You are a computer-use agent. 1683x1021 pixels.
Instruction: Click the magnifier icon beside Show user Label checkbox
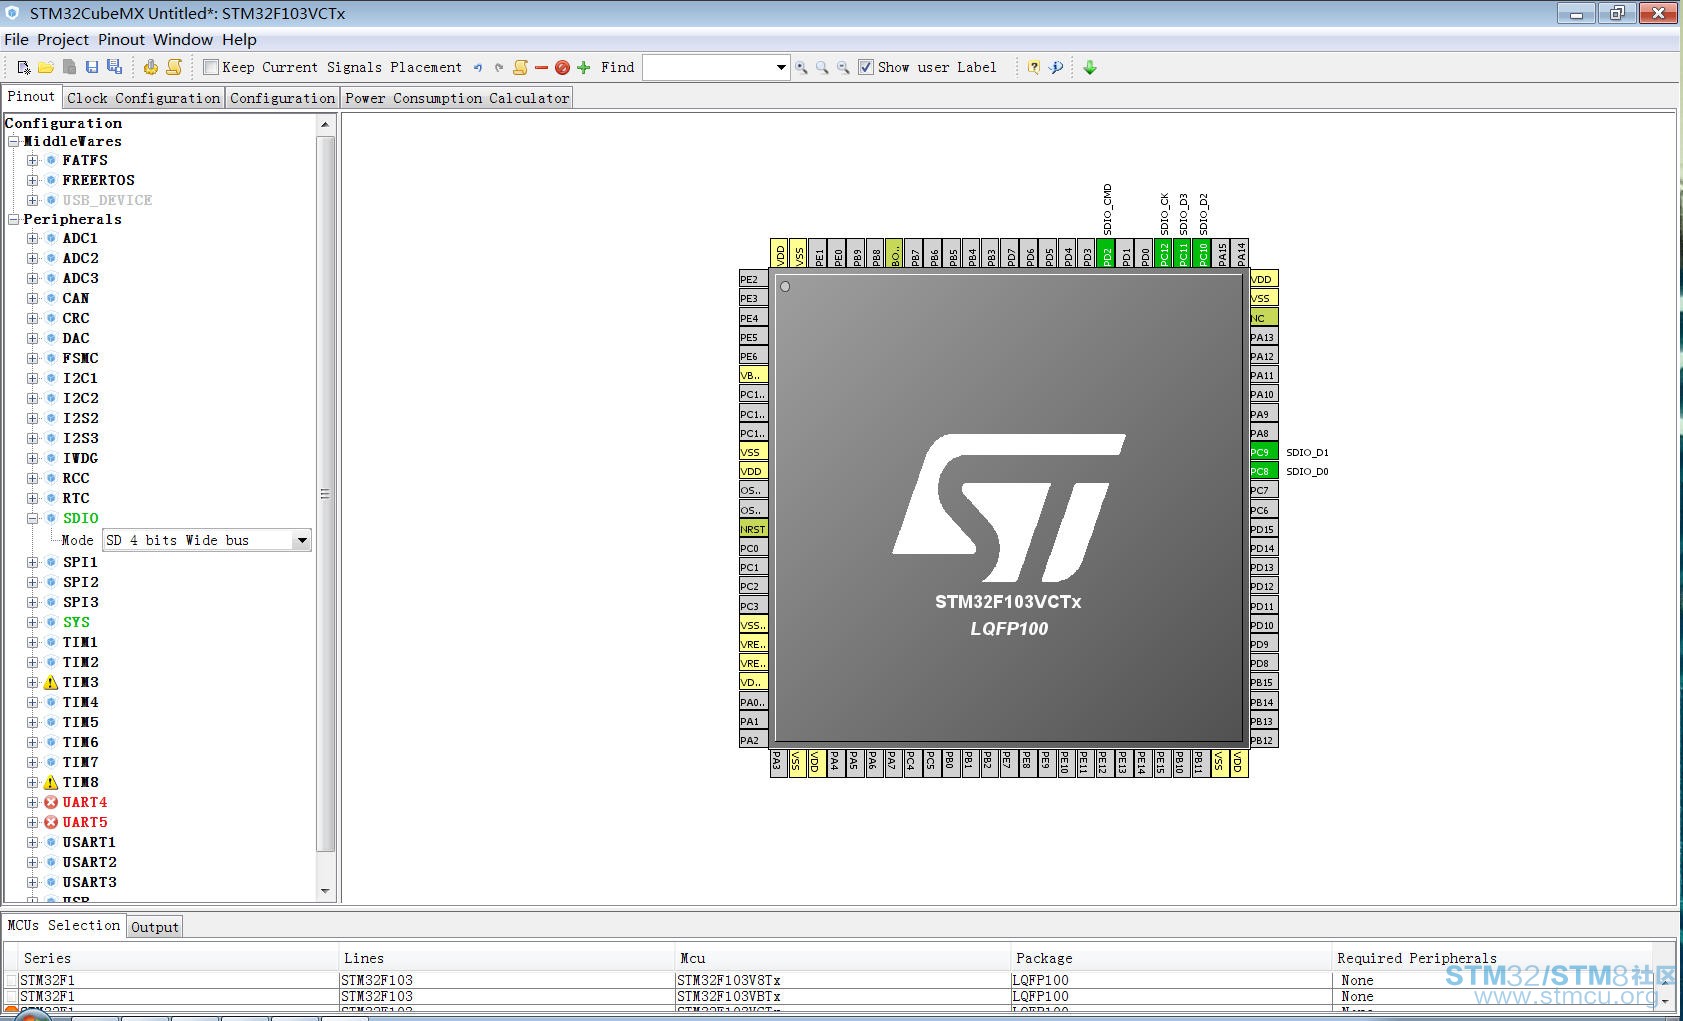[x=843, y=68]
